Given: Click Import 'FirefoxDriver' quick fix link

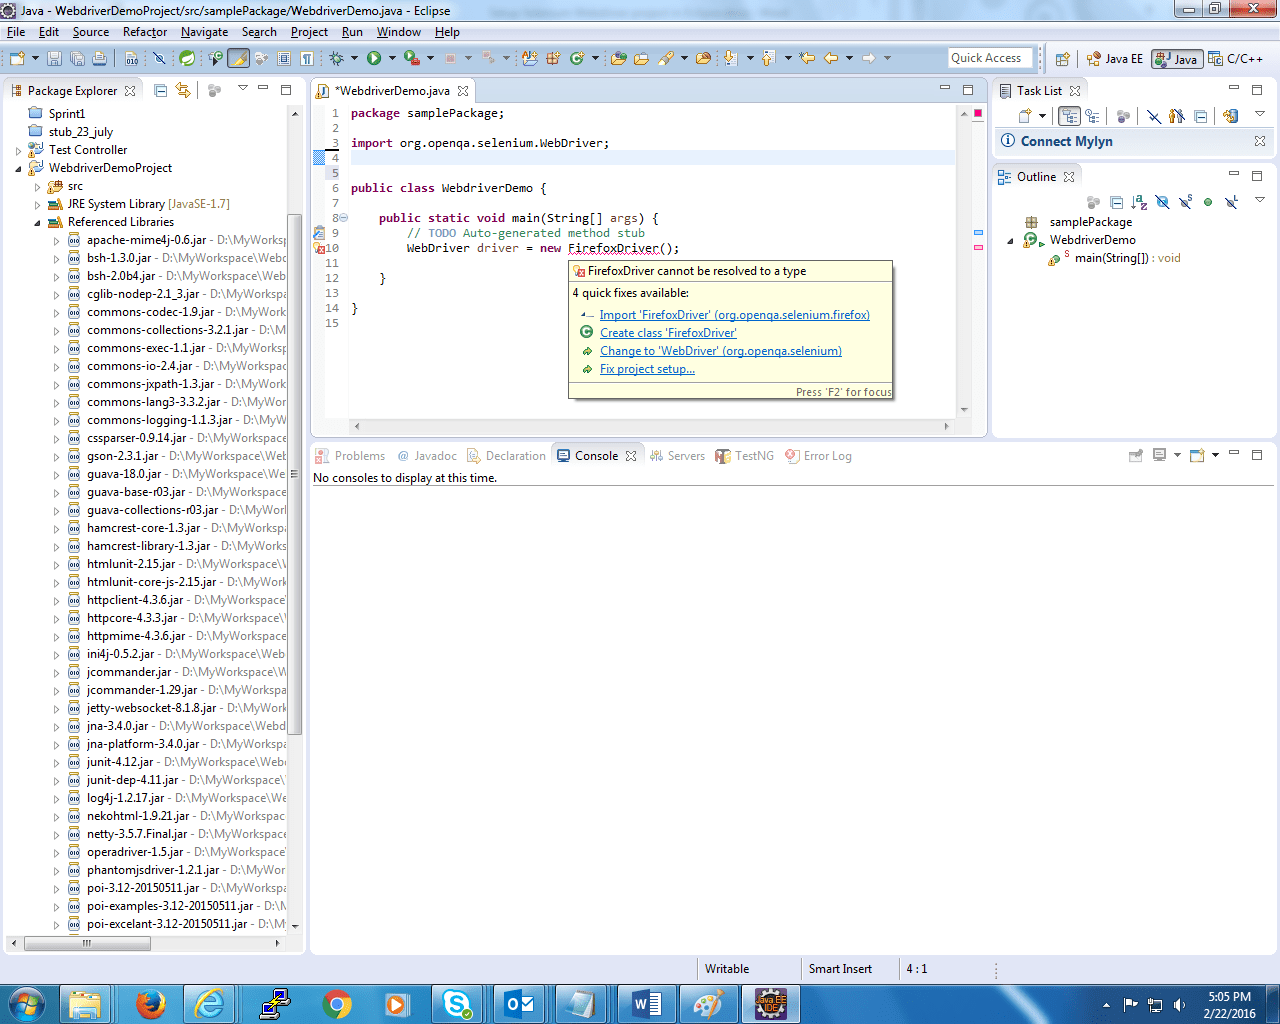Looking at the screenshot, I should [734, 315].
